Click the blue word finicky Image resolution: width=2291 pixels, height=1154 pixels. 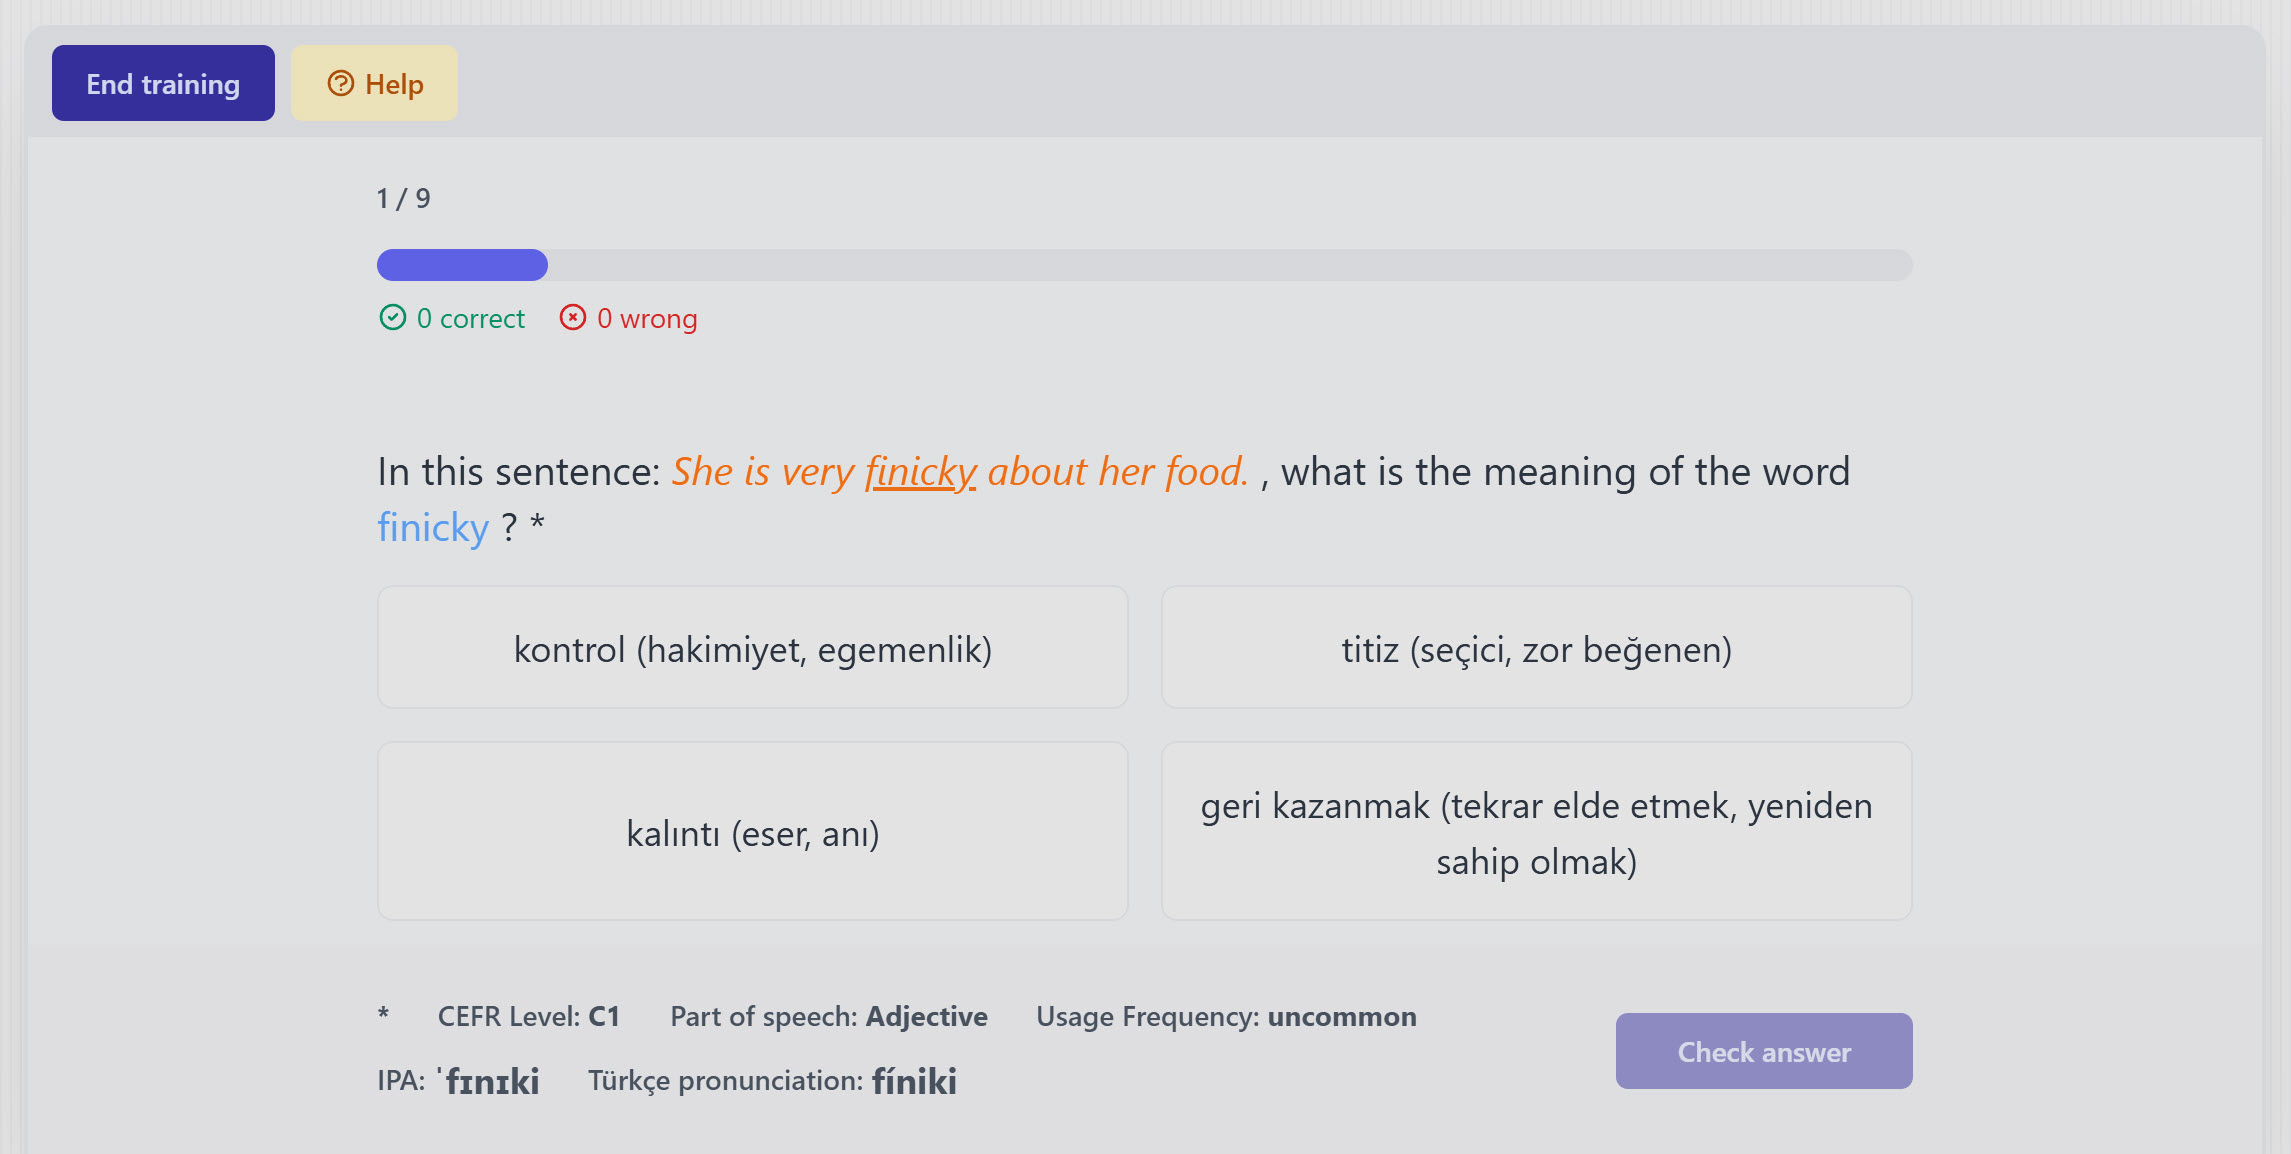tap(432, 527)
